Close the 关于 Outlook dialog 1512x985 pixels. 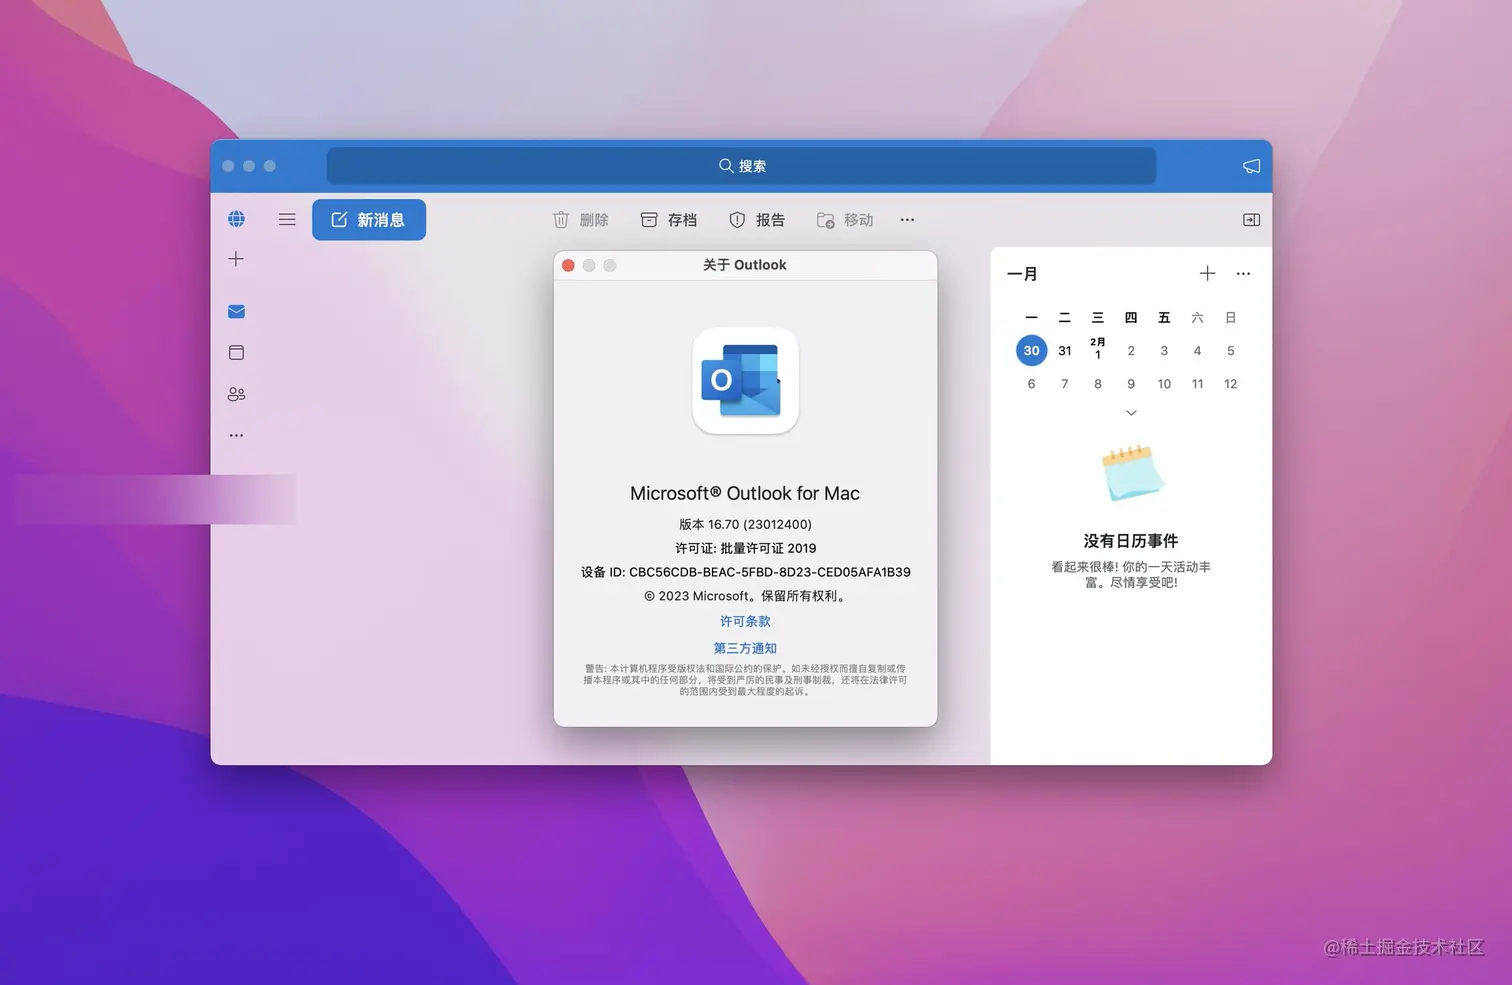(x=568, y=265)
